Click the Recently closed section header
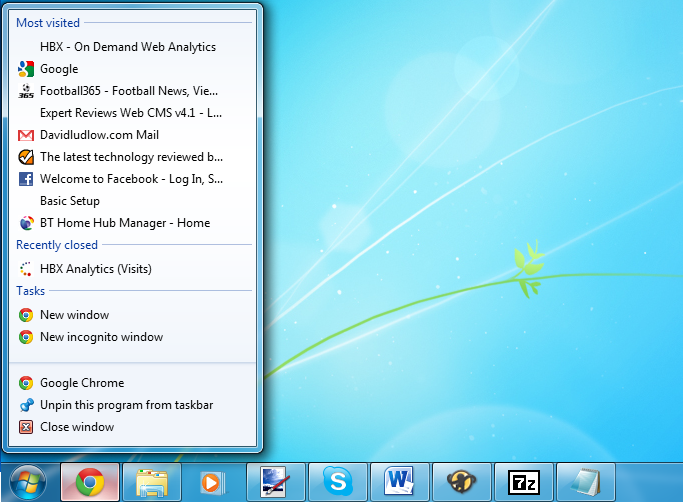 point(57,245)
